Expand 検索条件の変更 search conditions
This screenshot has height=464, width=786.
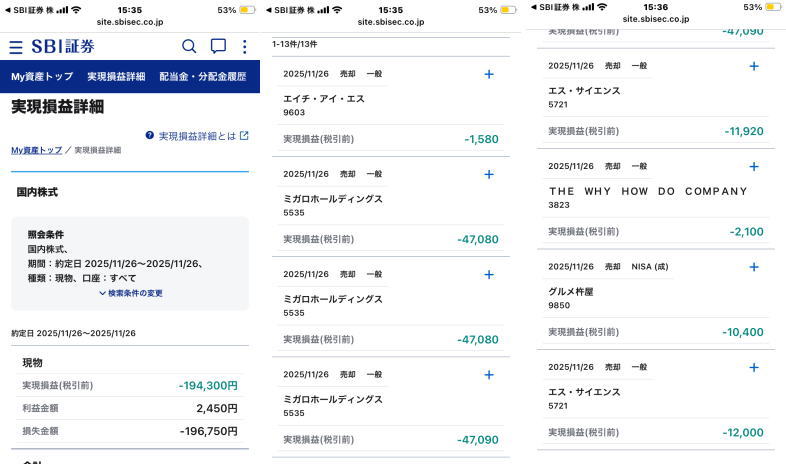point(131,293)
